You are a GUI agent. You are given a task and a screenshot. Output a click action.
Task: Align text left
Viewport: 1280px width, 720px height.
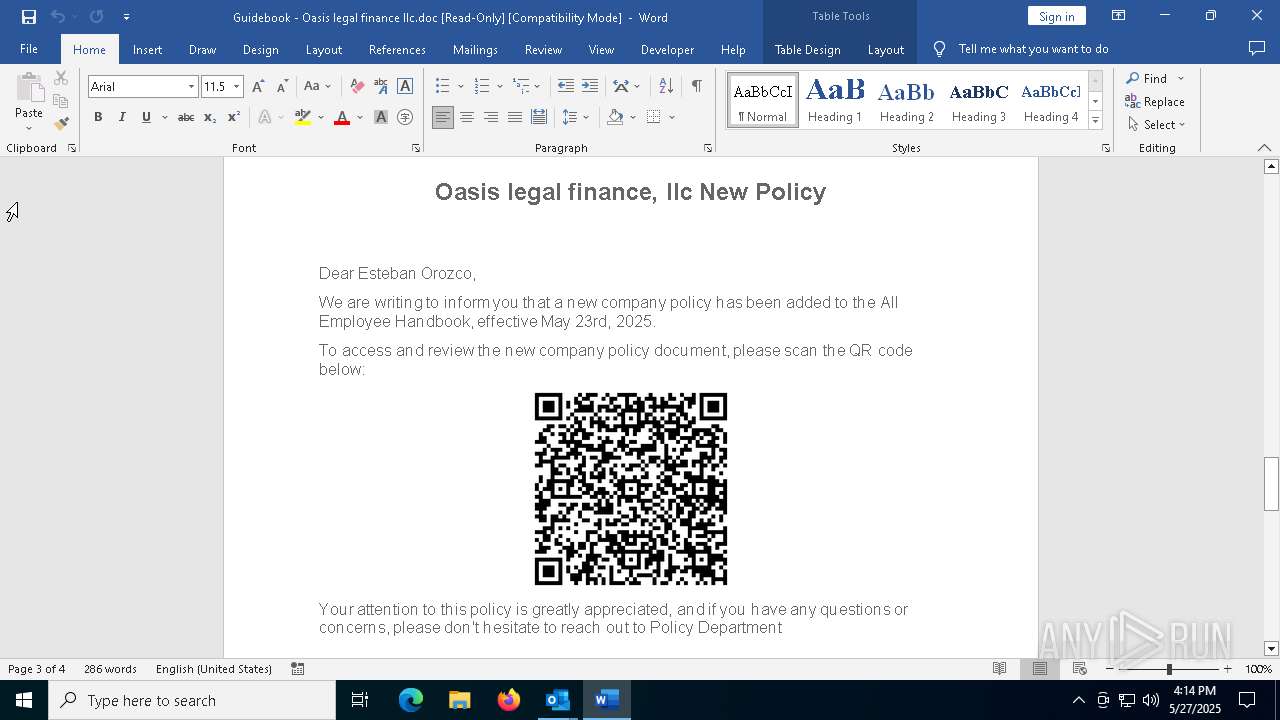point(443,117)
